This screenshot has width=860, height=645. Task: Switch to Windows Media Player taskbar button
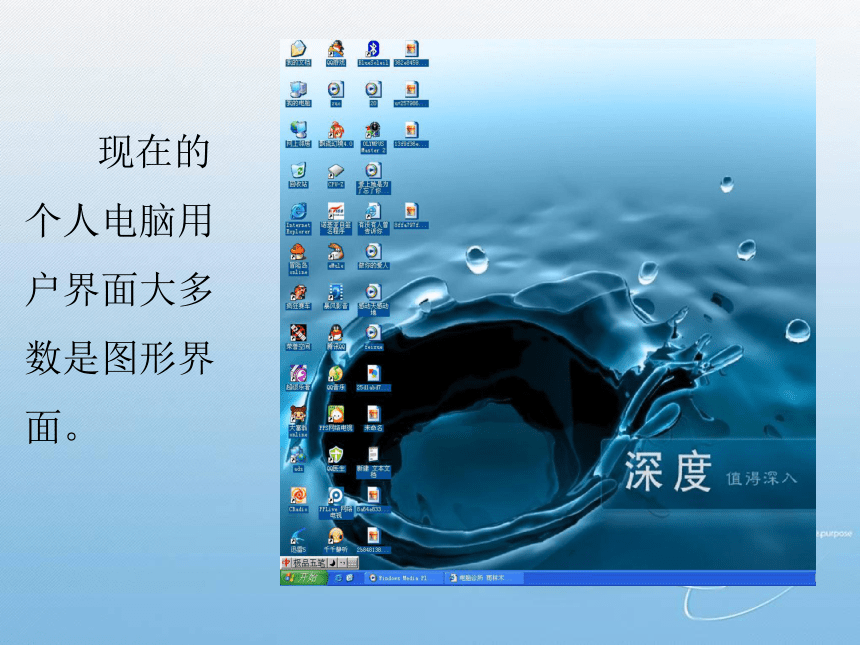pyautogui.click(x=403, y=578)
